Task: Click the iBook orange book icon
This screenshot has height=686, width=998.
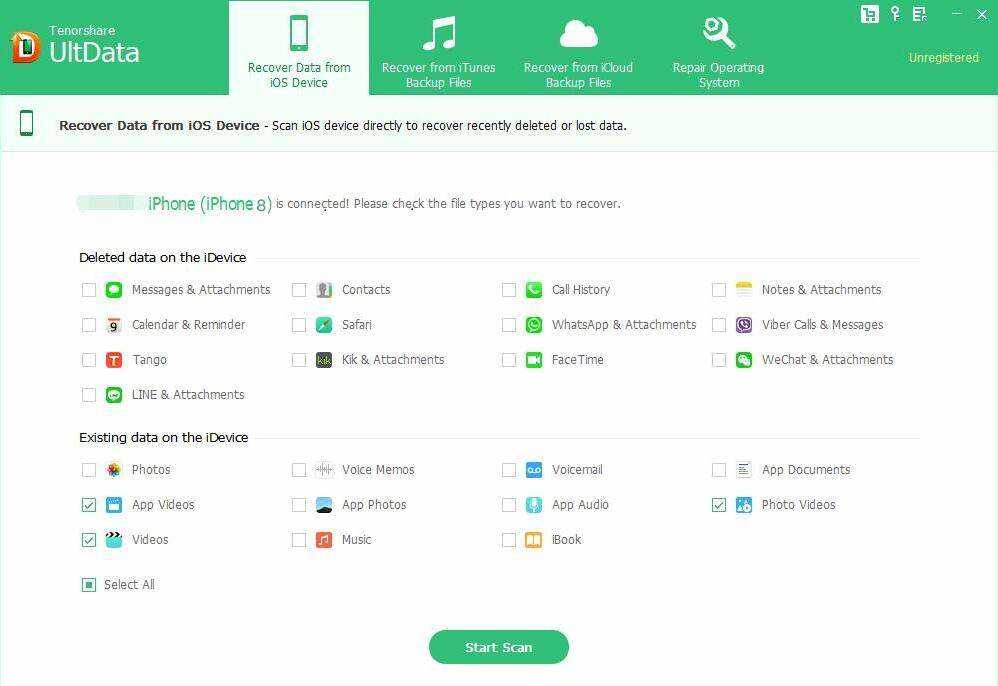Action: [x=534, y=540]
